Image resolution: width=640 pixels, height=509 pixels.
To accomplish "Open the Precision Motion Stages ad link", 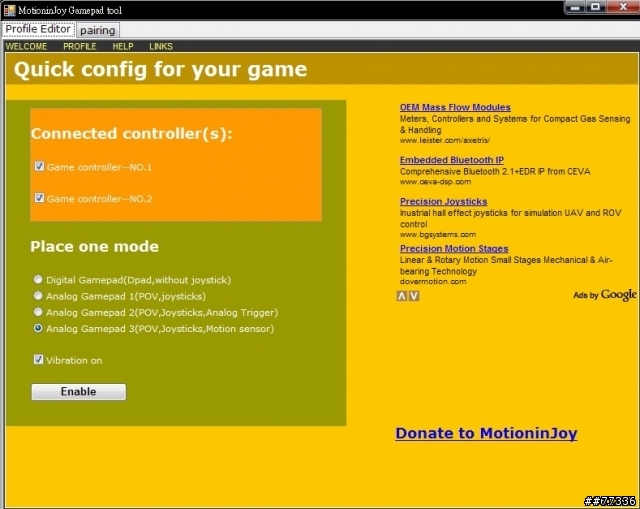I will click(454, 249).
